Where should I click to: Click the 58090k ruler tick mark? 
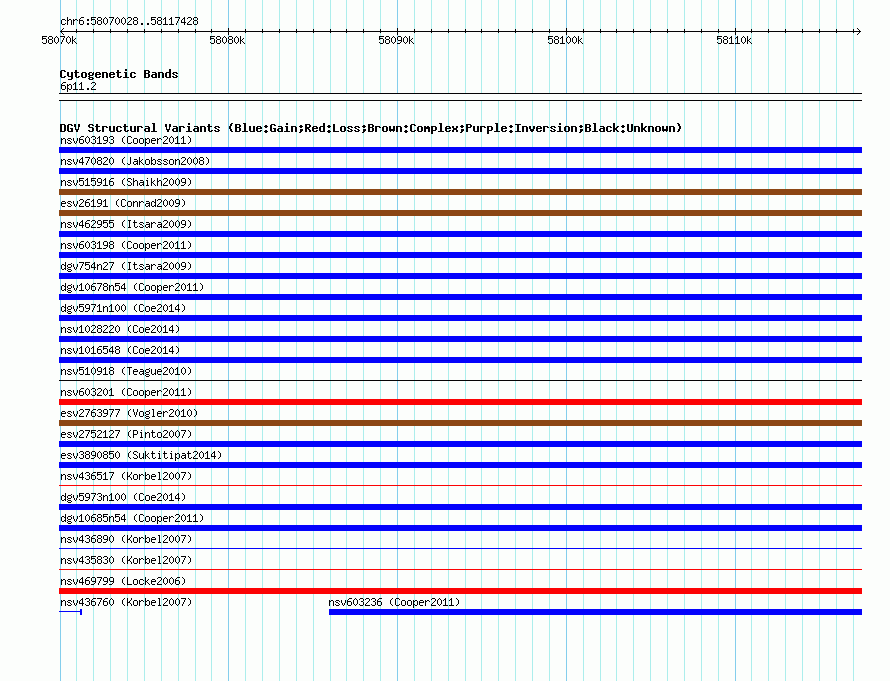[397, 31]
